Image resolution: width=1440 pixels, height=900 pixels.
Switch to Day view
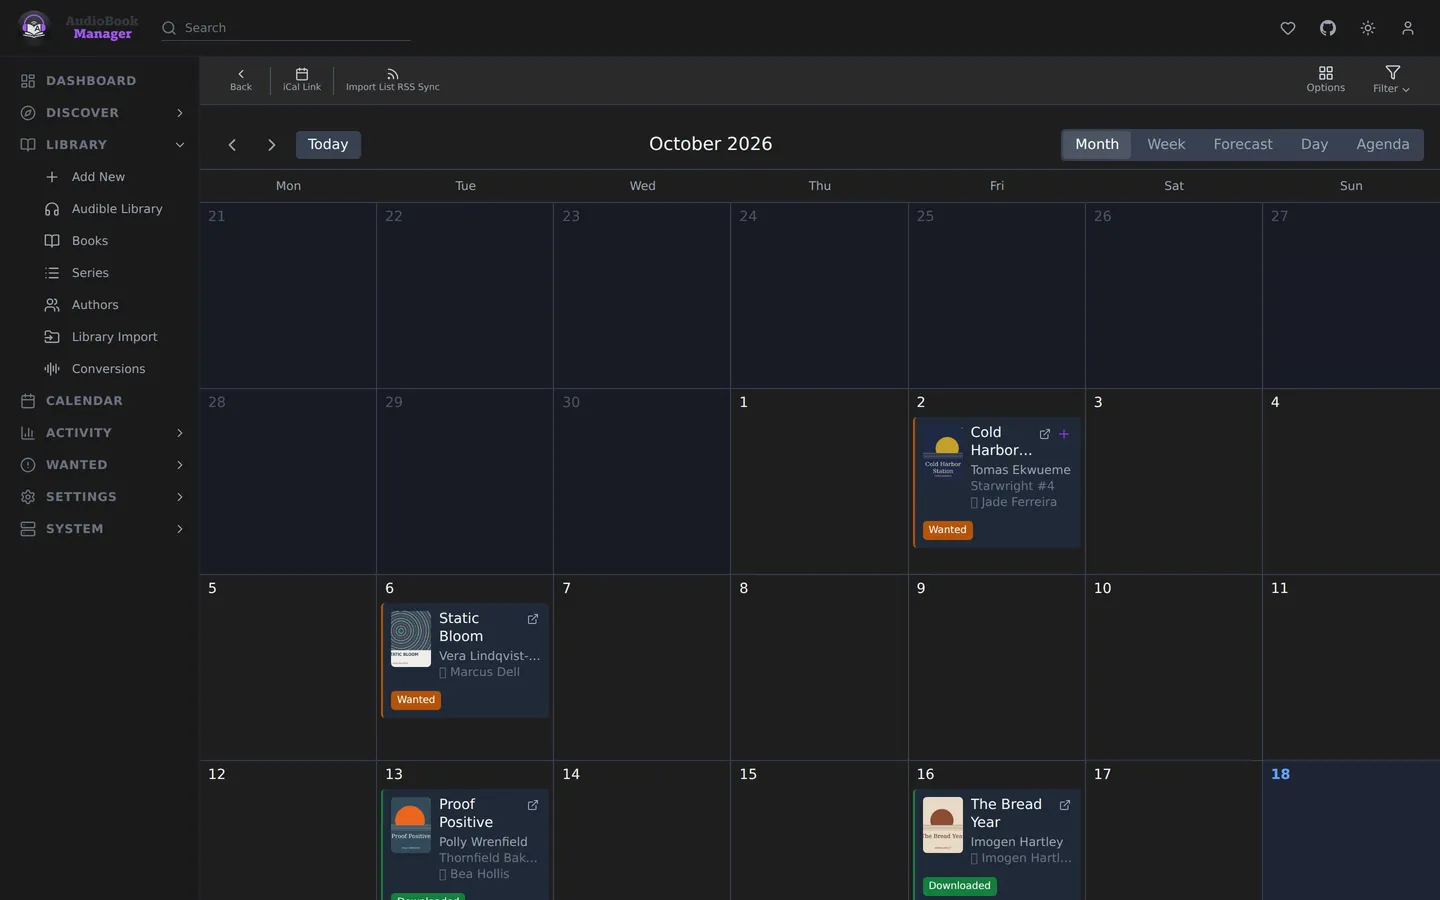(x=1314, y=145)
